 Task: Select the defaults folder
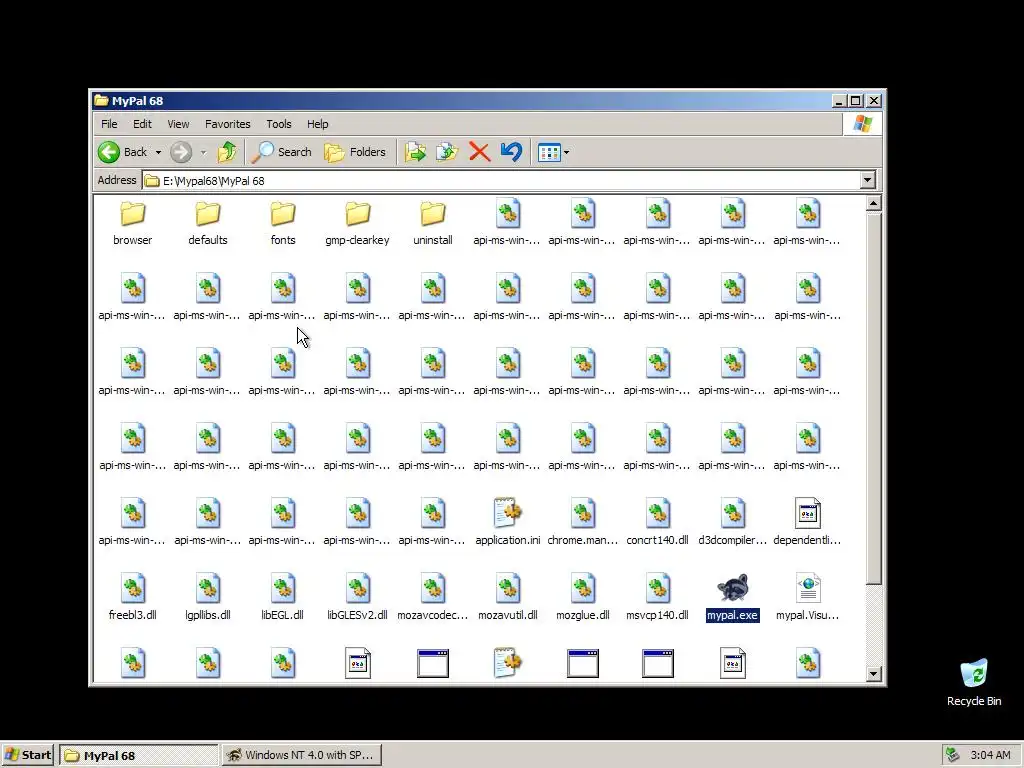[208, 223]
